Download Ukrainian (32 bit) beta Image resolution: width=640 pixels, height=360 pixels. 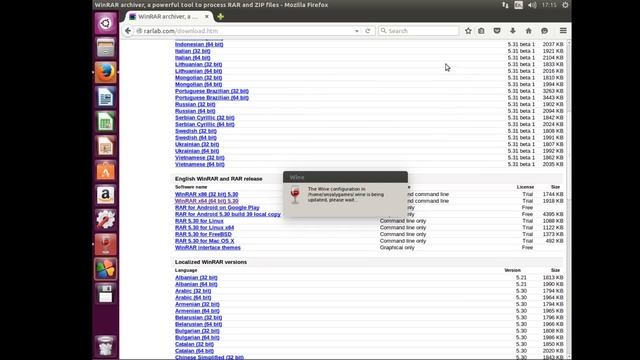pyautogui.click(x=197, y=144)
